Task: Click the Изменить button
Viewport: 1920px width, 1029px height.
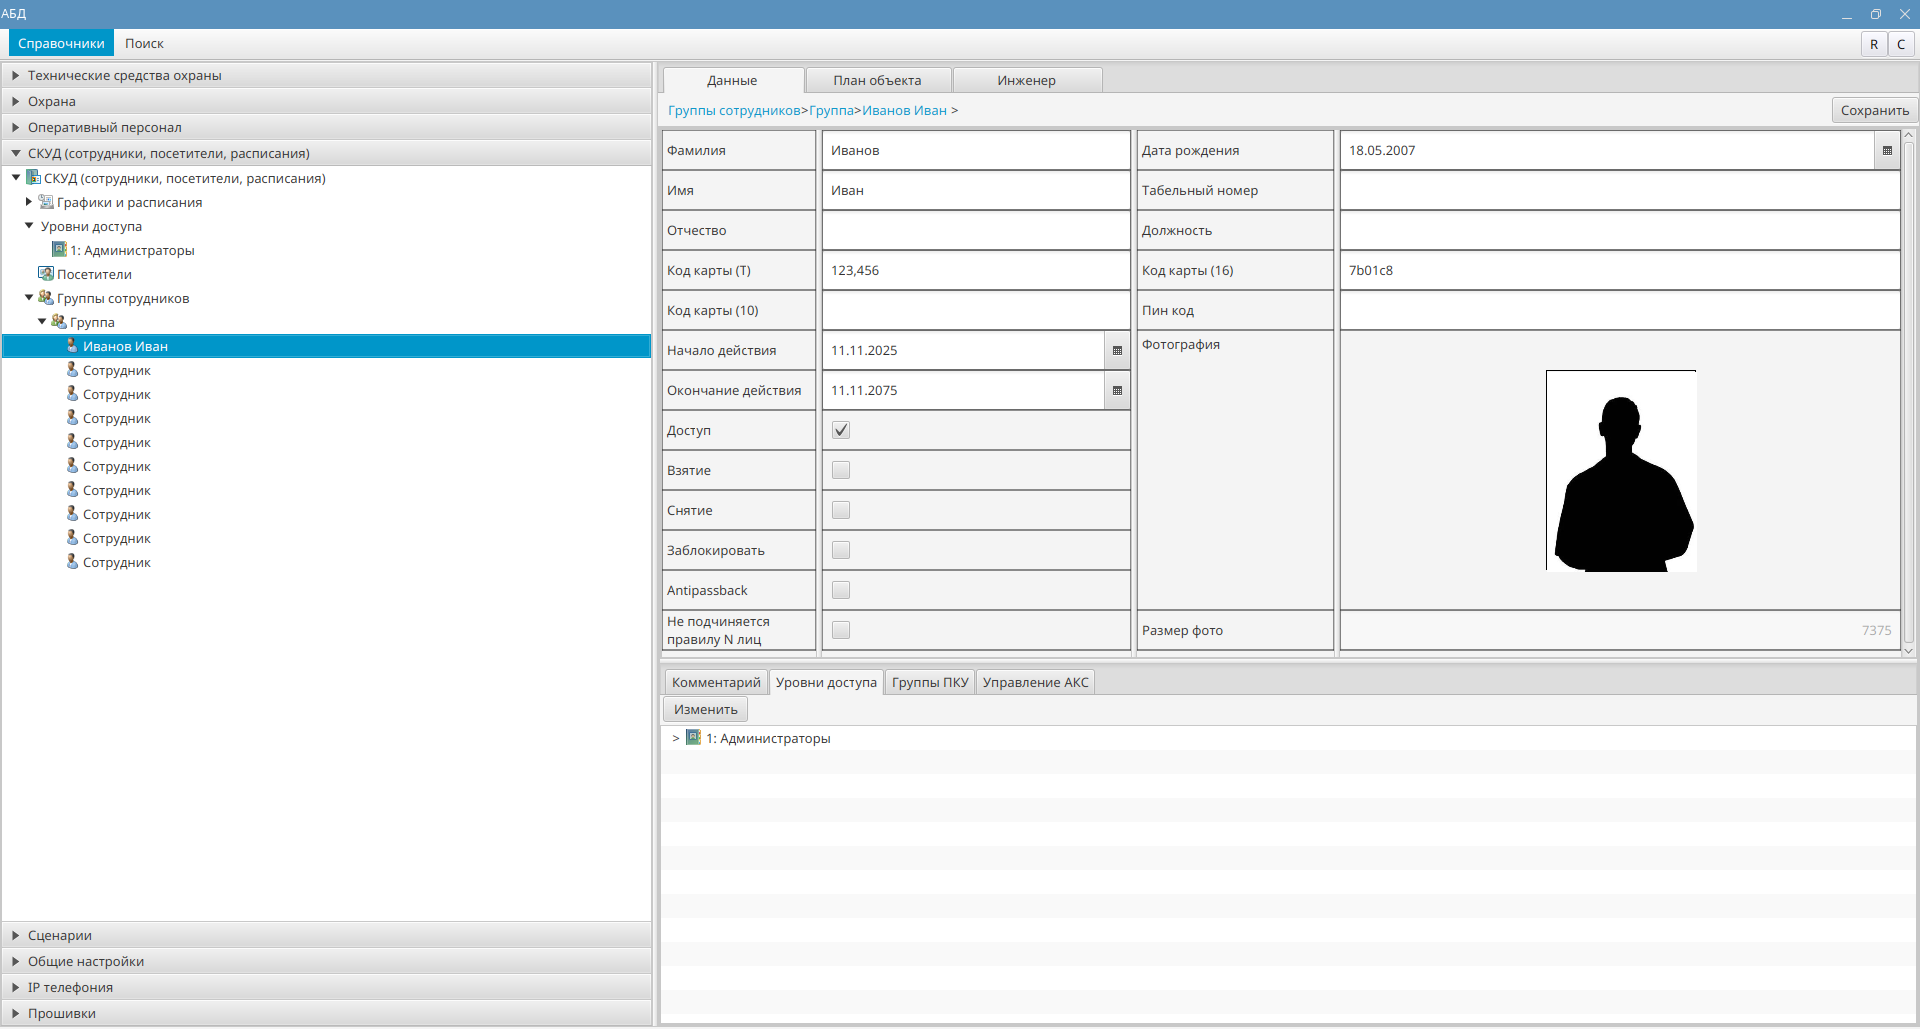Action: tap(705, 710)
